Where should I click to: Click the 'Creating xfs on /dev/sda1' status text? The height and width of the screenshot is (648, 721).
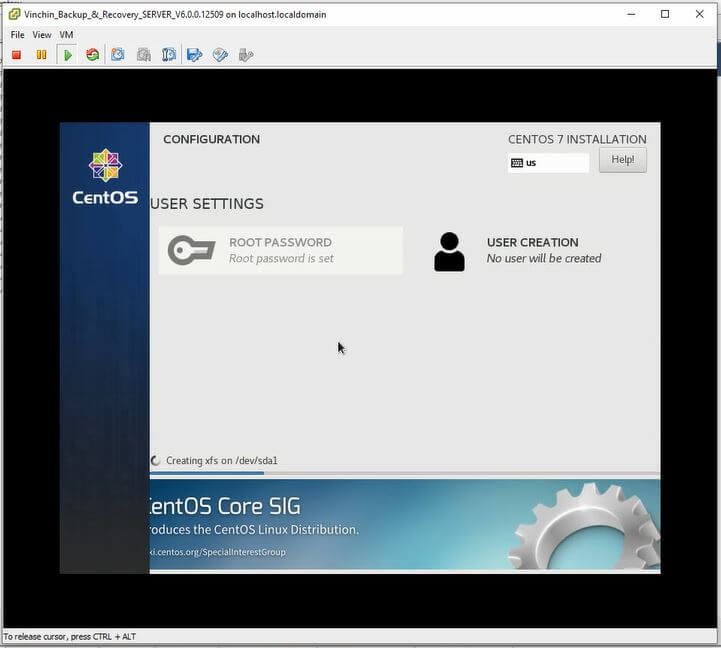pyautogui.click(x=222, y=460)
